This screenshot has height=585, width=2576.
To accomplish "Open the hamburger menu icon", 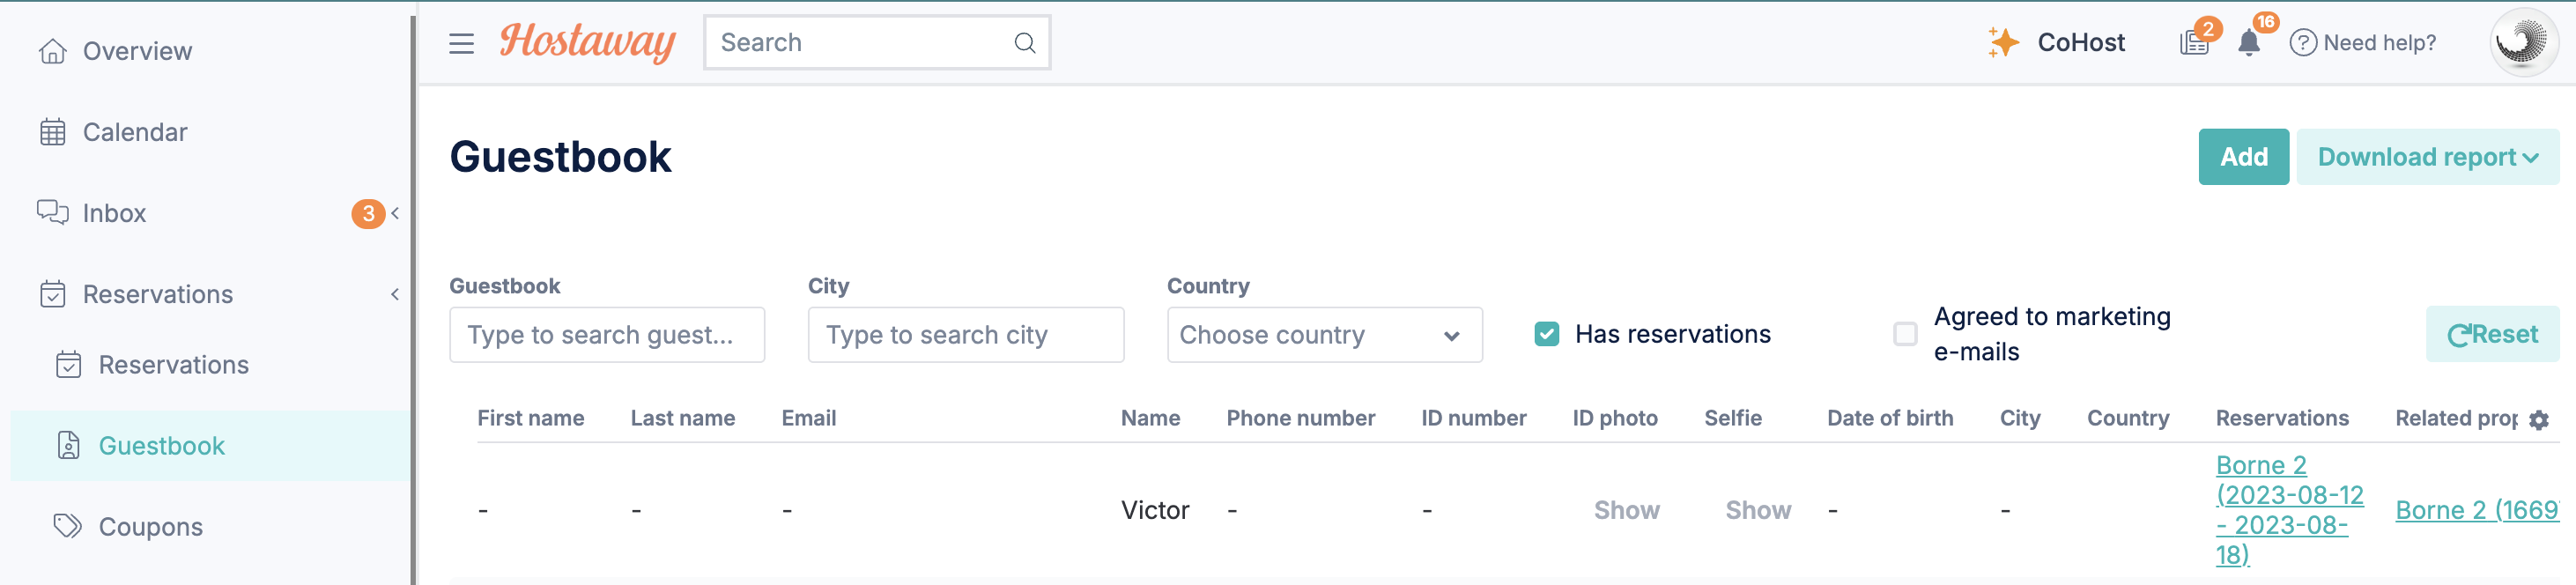I will coord(461,43).
